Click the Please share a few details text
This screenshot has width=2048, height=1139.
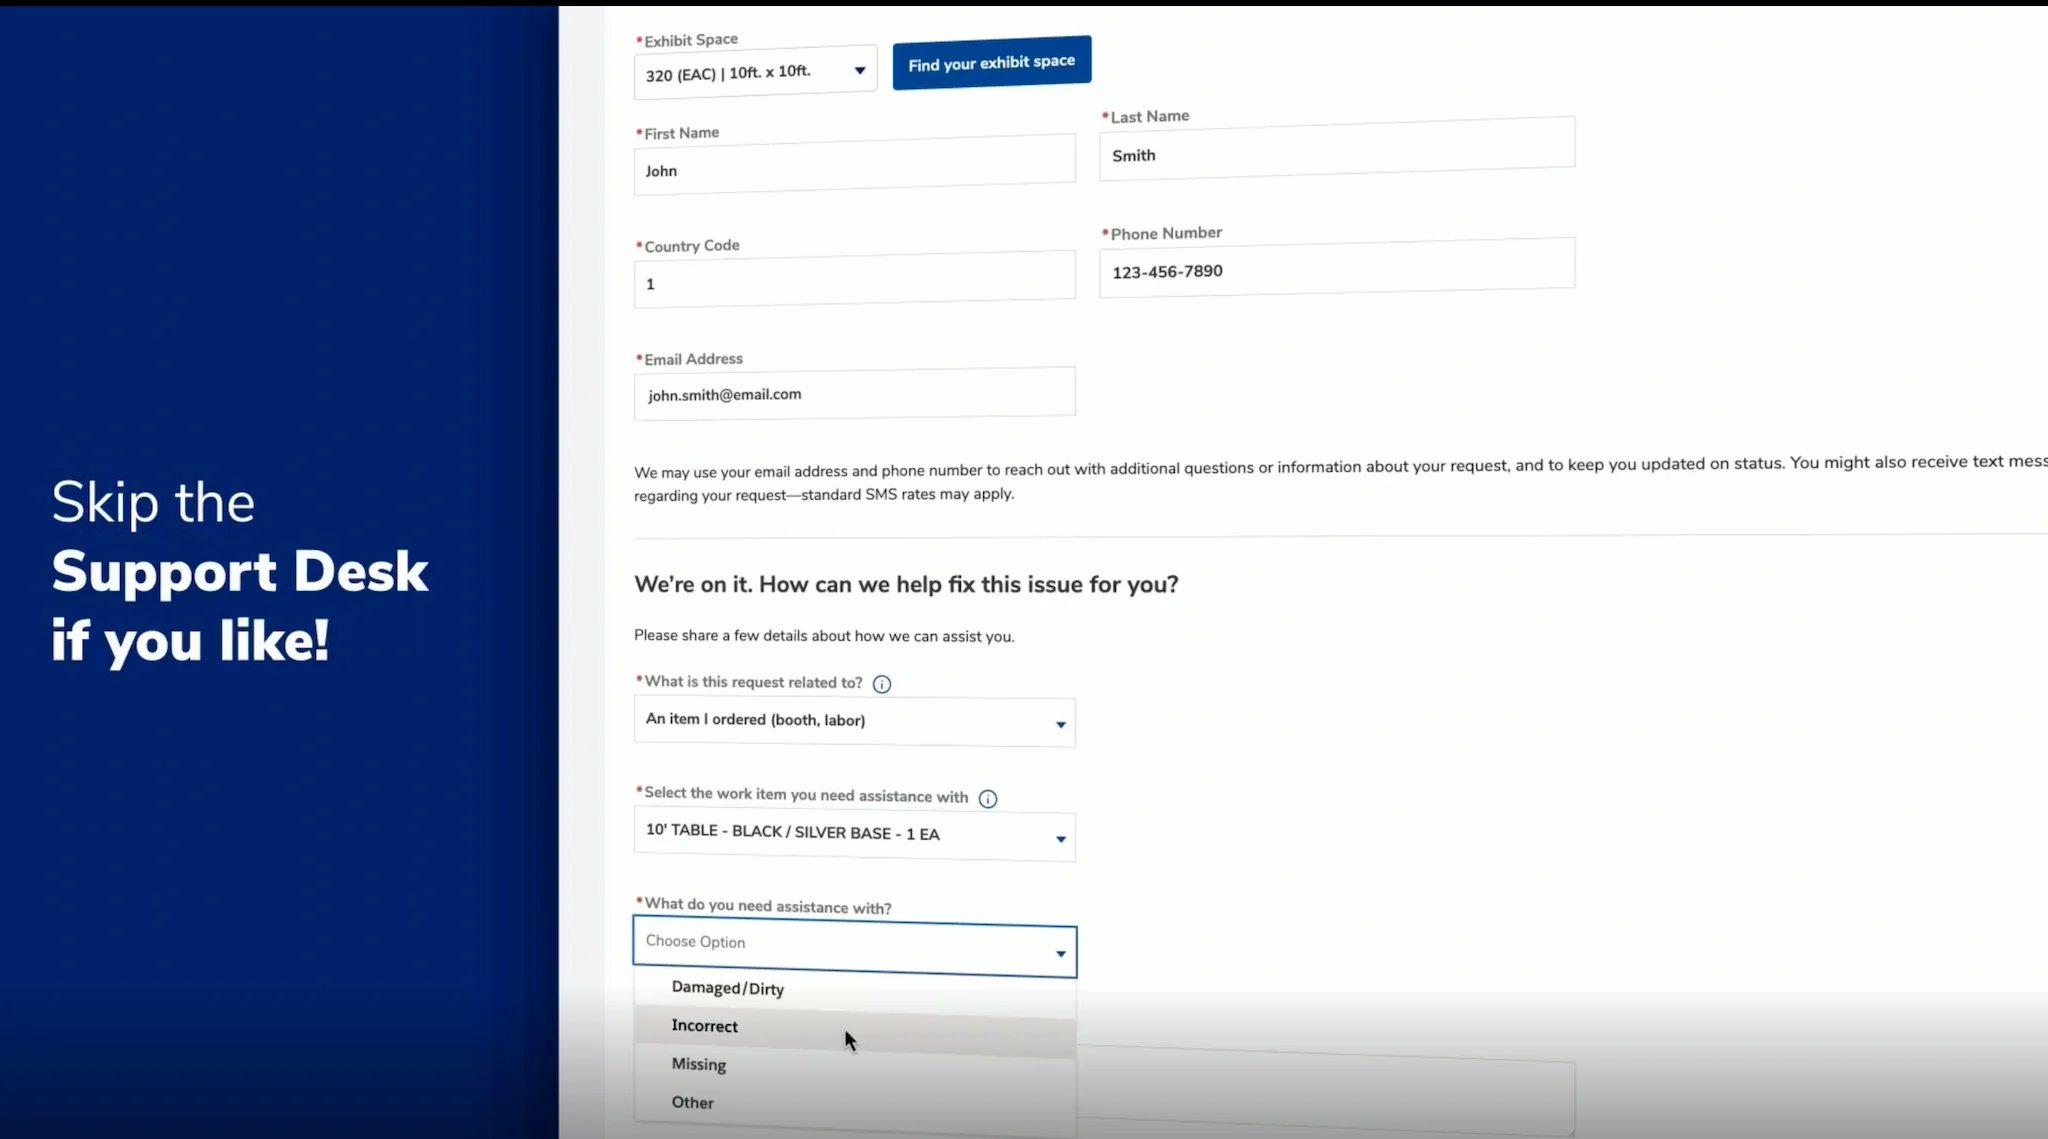(x=824, y=636)
